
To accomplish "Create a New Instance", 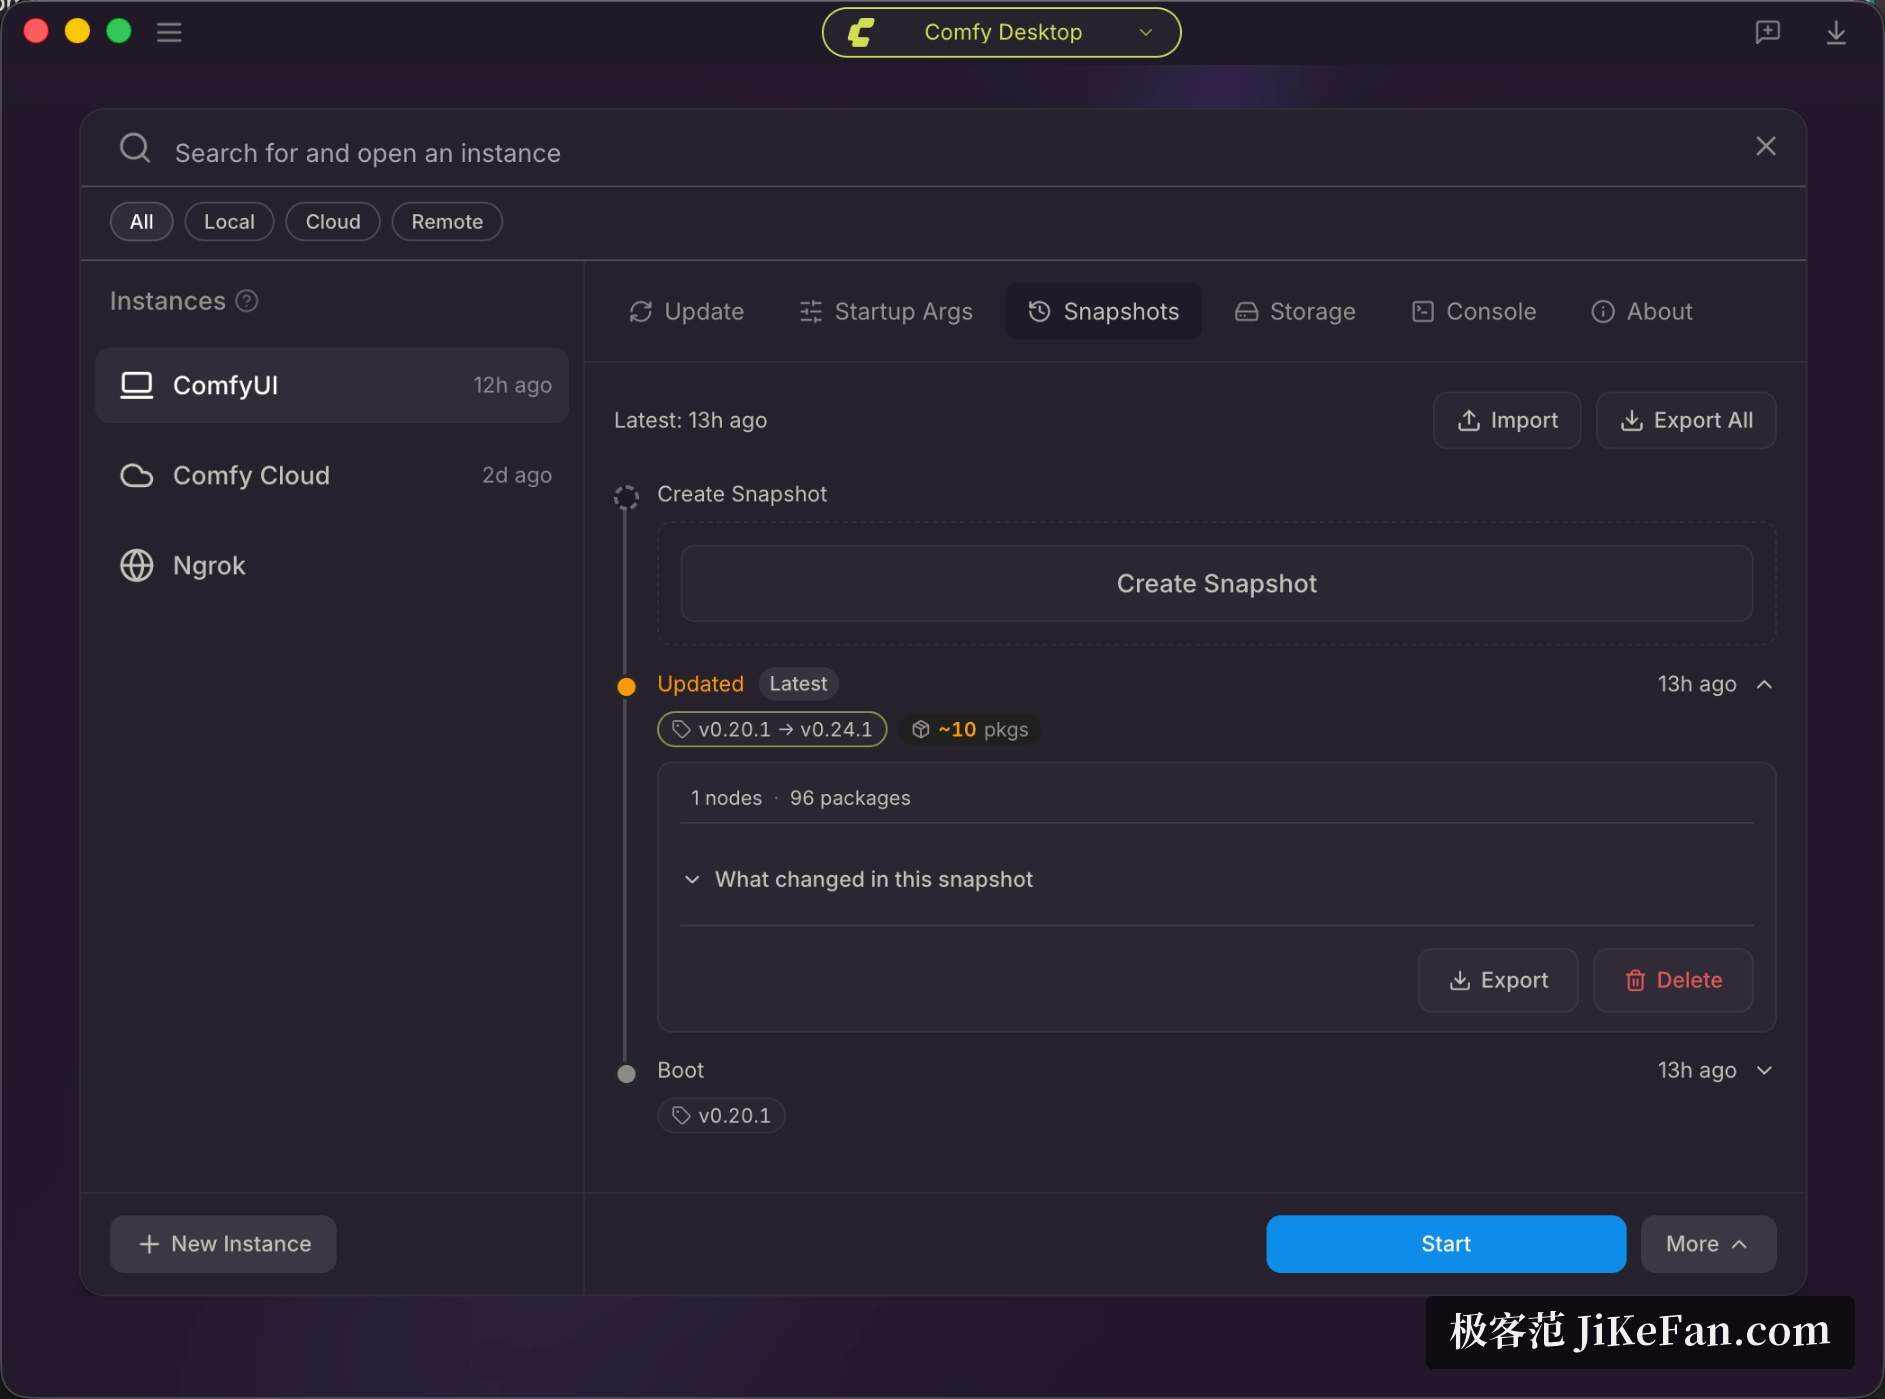I will tap(223, 1244).
